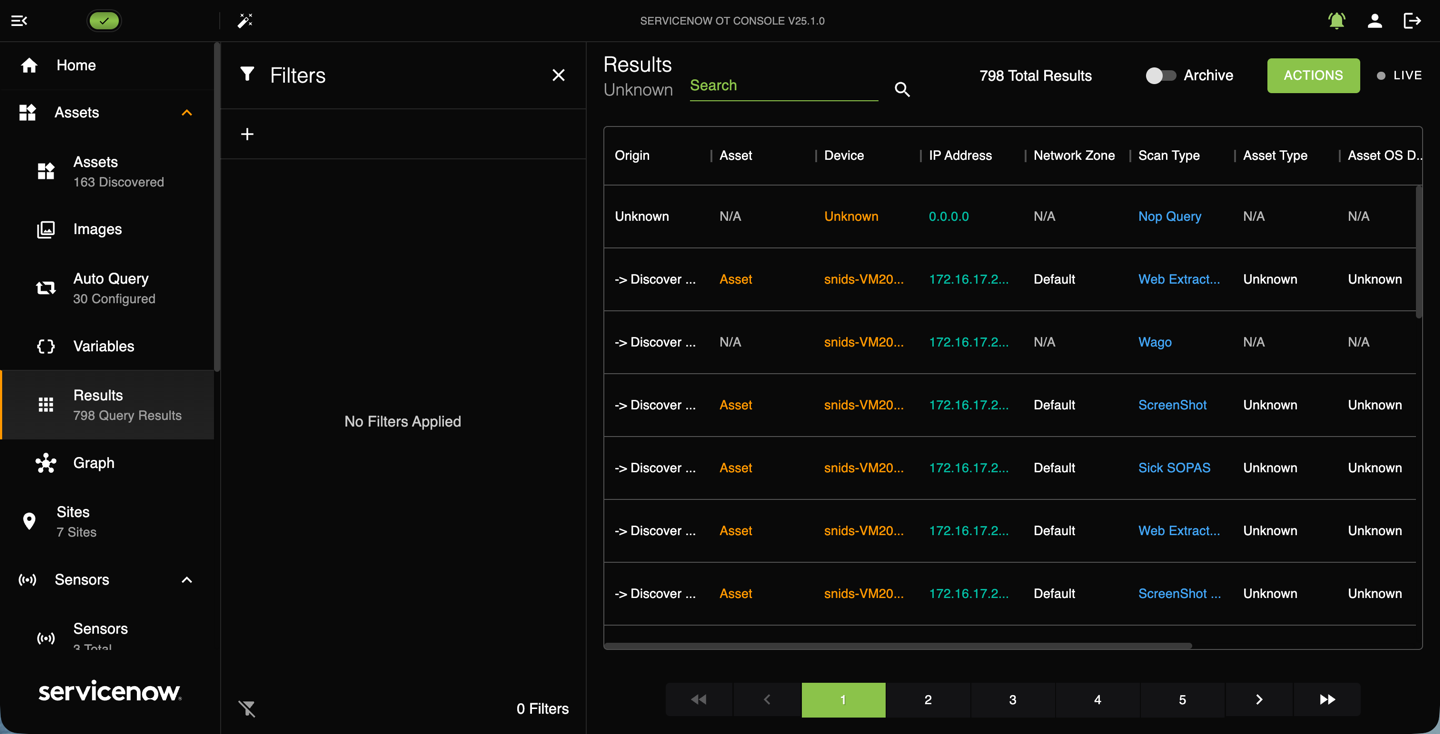Open the Unknown device link
The image size is (1440, 734).
point(851,217)
